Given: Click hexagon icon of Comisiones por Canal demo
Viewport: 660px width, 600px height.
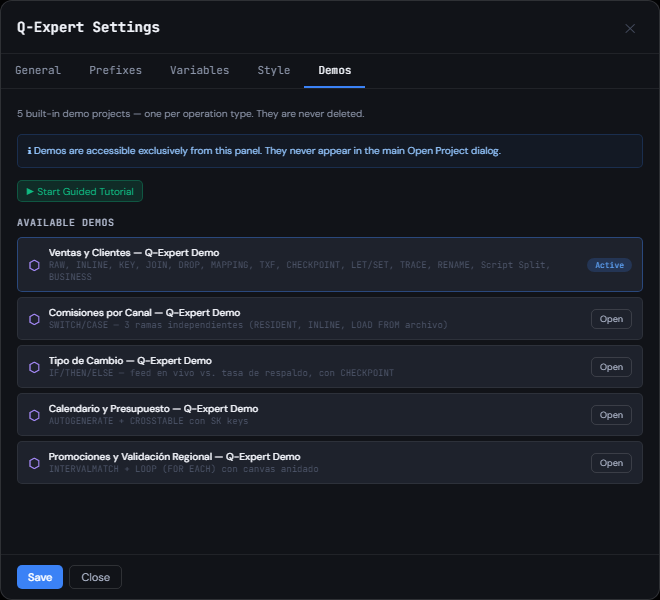Looking at the screenshot, I should point(35,319).
